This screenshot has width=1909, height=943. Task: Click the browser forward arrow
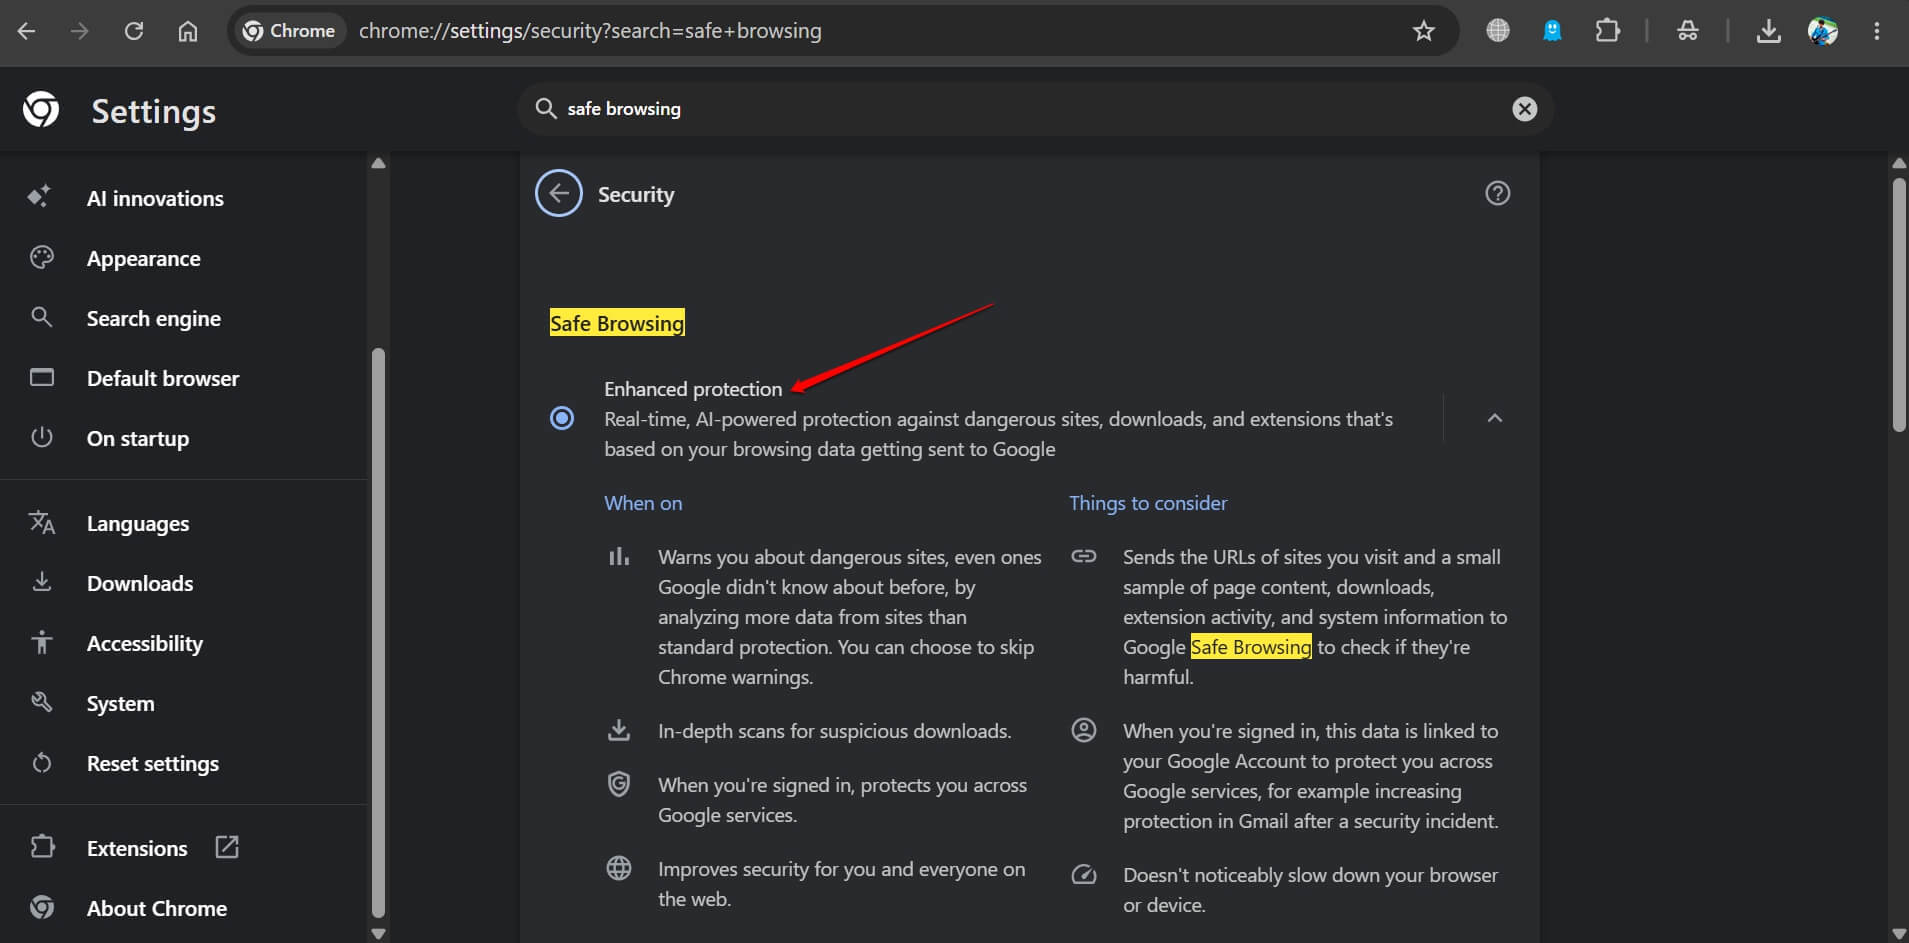coord(80,31)
